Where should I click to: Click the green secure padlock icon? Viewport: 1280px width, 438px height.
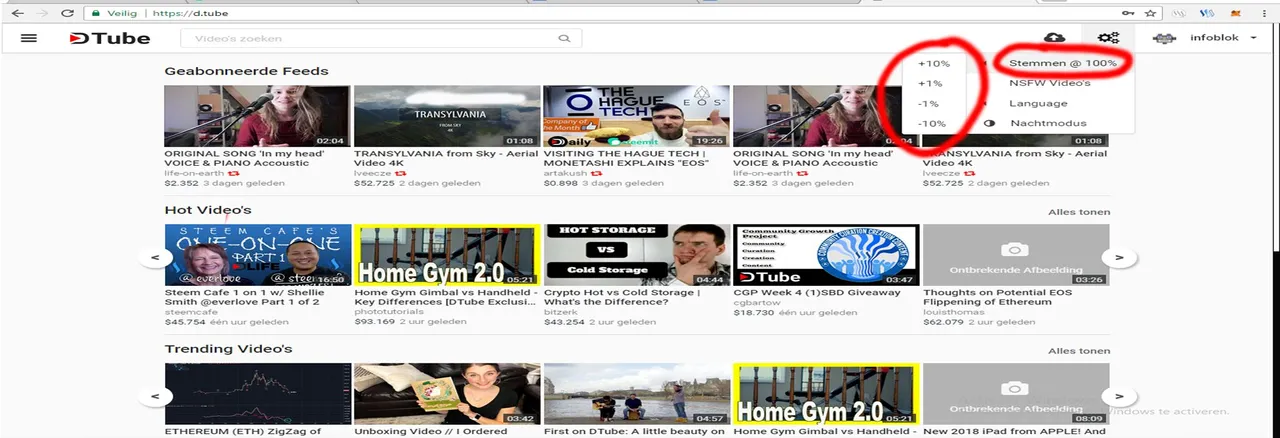94,13
